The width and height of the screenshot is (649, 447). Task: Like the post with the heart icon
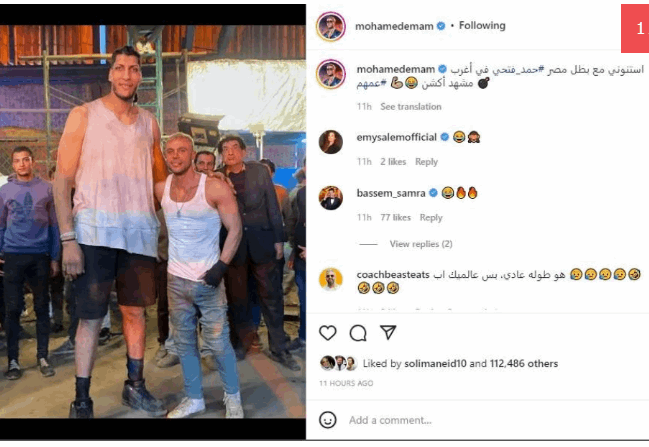[x=328, y=333]
